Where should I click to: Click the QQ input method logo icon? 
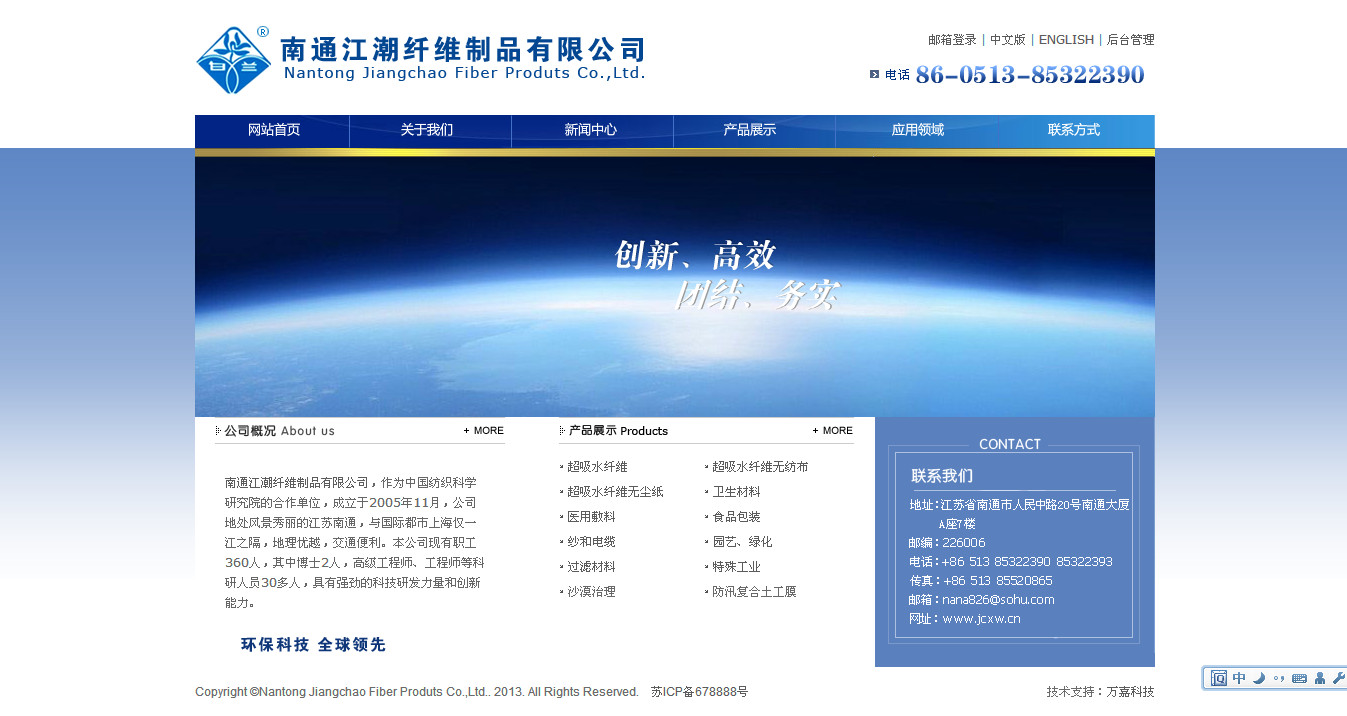point(1218,678)
